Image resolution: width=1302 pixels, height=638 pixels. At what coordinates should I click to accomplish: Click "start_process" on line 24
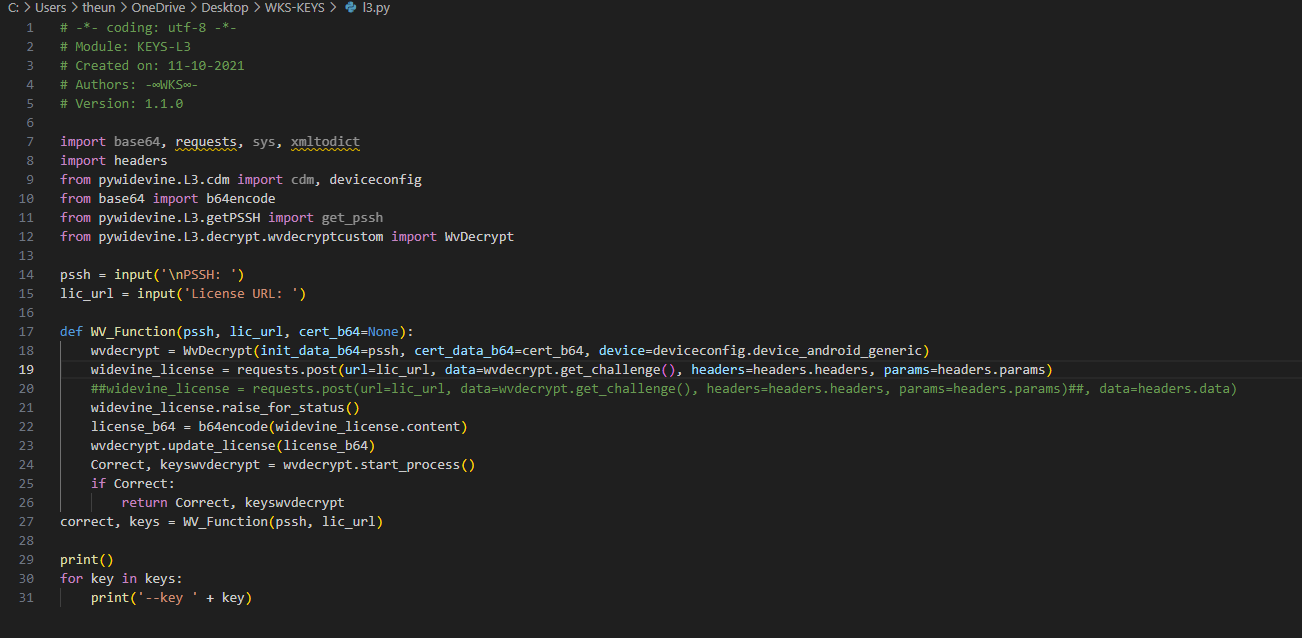[x=410, y=465]
